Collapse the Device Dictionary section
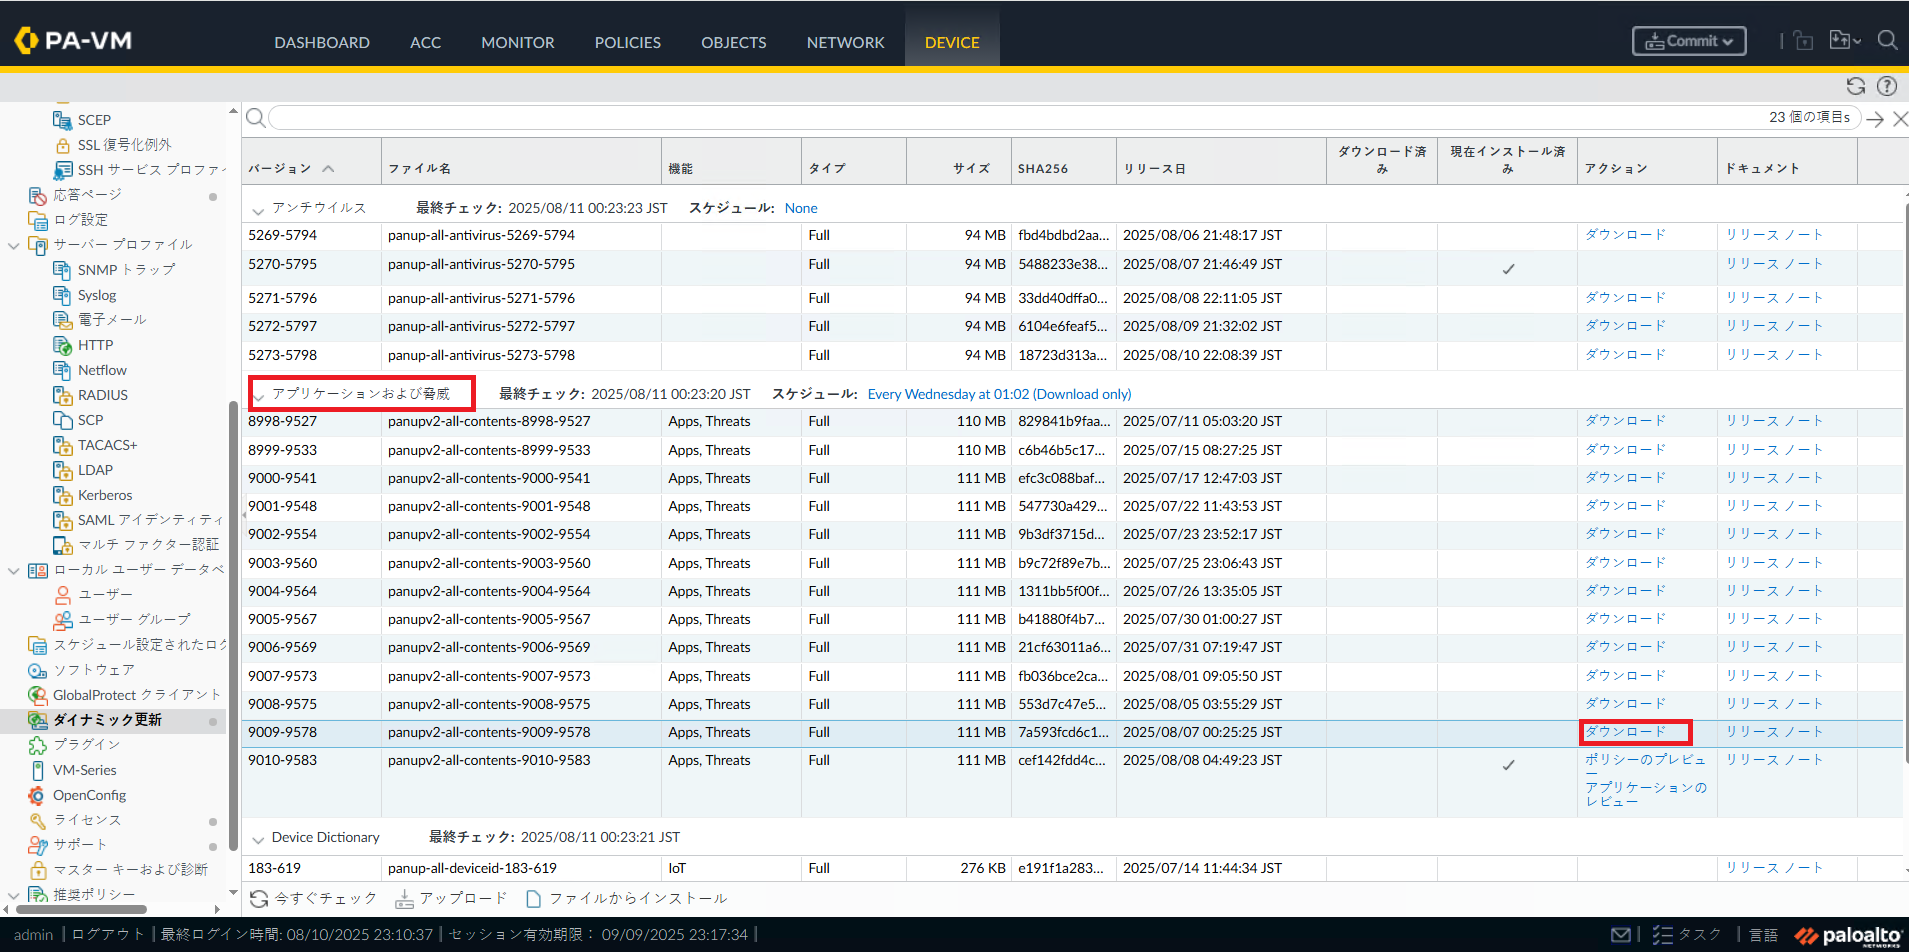This screenshot has width=1909, height=952. [258, 839]
